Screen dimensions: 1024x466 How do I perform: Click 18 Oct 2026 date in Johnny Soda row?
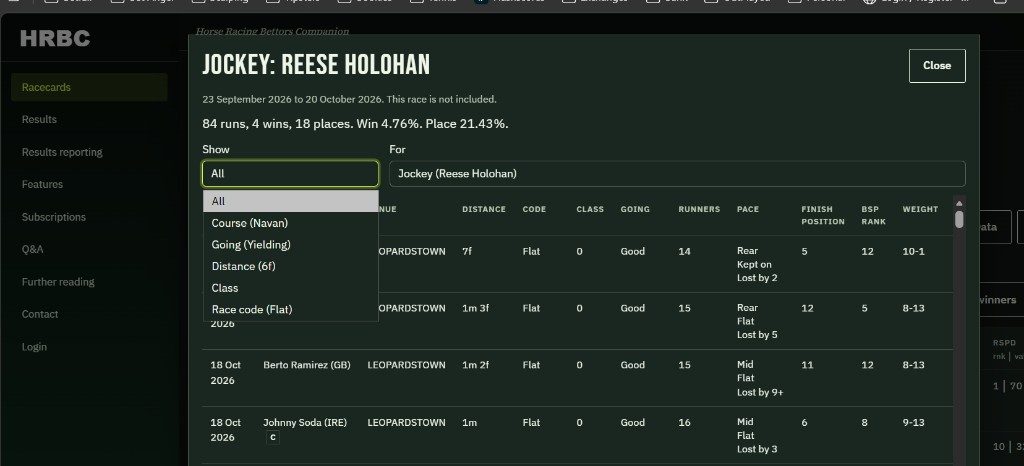pos(225,429)
